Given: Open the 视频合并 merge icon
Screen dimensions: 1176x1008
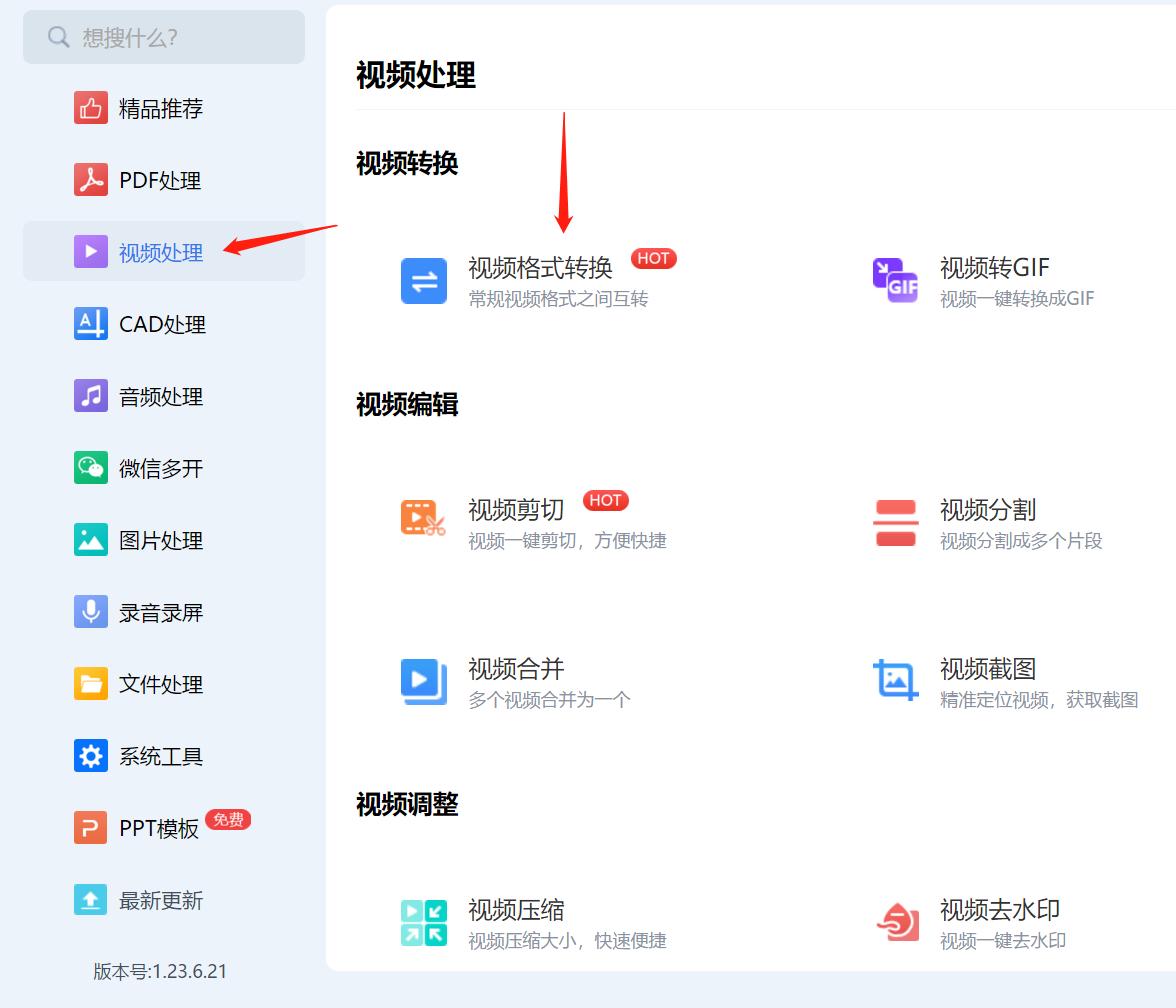Looking at the screenshot, I should coord(423,681).
